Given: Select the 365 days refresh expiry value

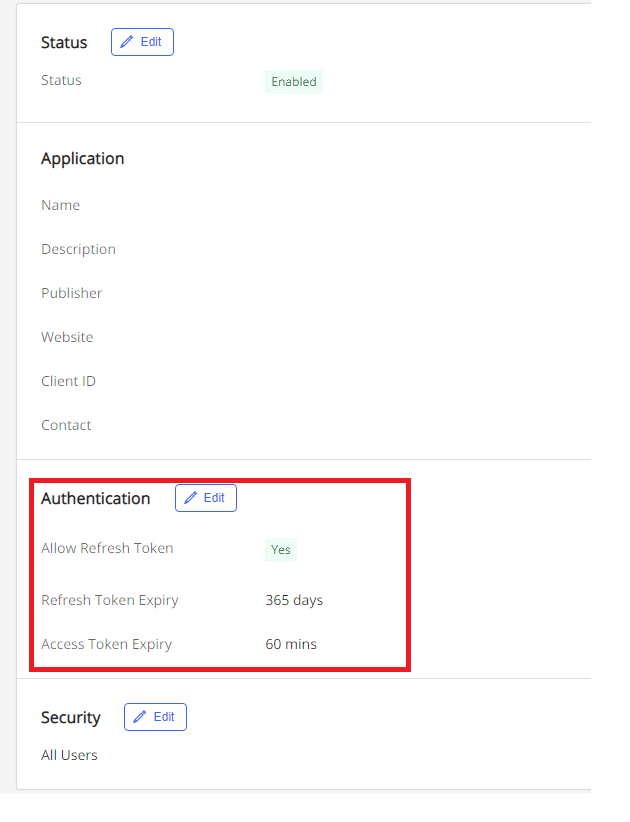Looking at the screenshot, I should (294, 600).
